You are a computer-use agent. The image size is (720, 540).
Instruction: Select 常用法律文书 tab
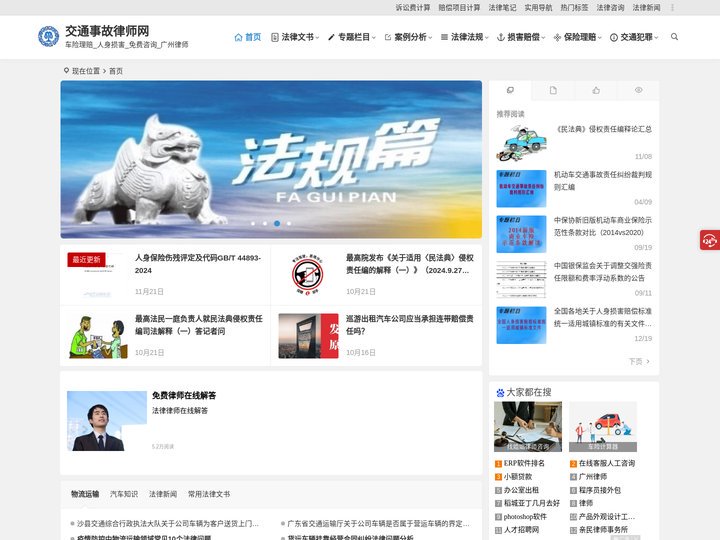(x=209, y=494)
